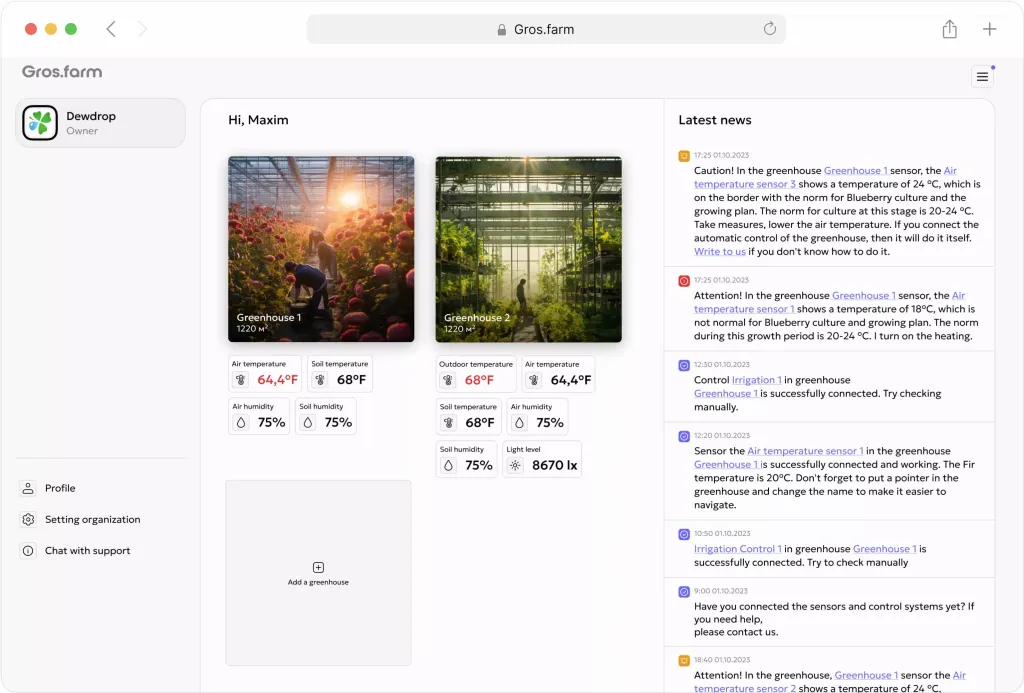This screenshot has width=1024, height=693.
Task: Click the Hi, Maxim greeting
Action: point(258,120)
